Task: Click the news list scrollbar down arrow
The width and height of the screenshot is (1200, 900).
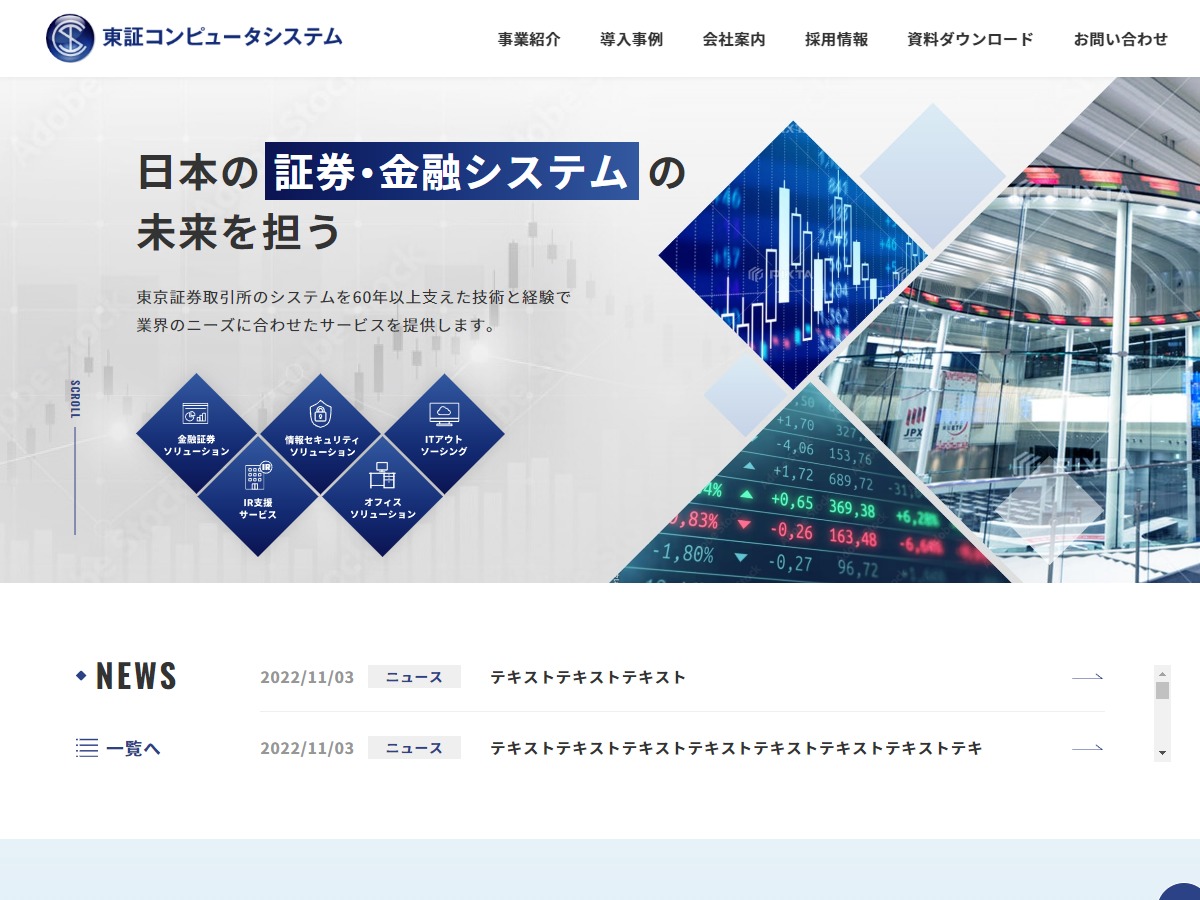Action: (x=1162, y=753)
